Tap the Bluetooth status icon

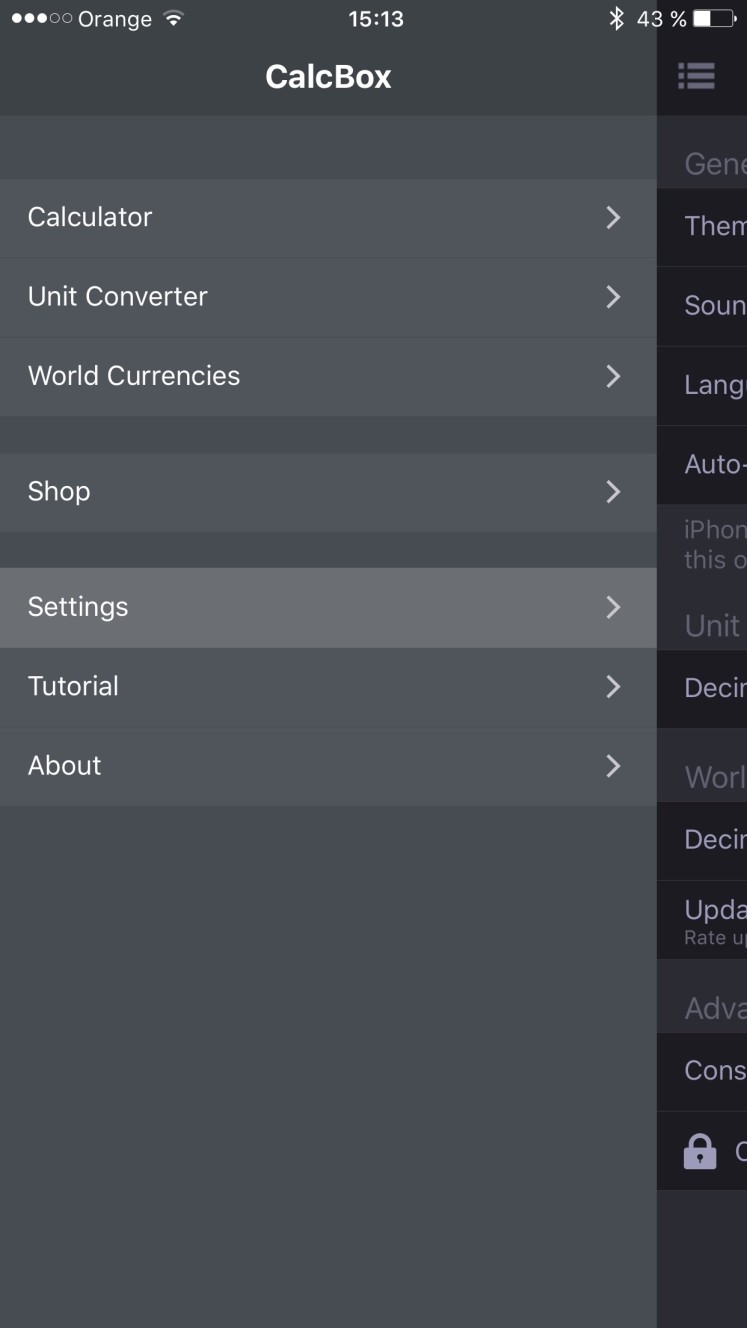pos(617,18)
